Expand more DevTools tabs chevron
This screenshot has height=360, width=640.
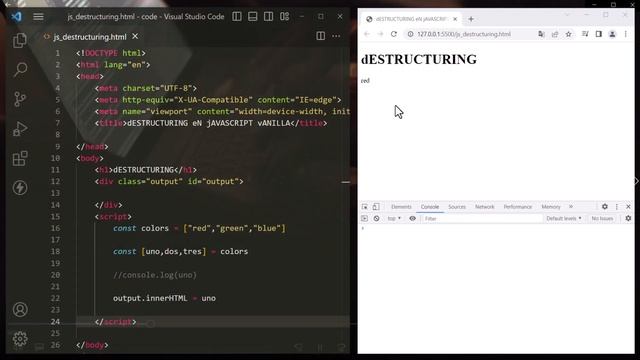coord(571,207)
